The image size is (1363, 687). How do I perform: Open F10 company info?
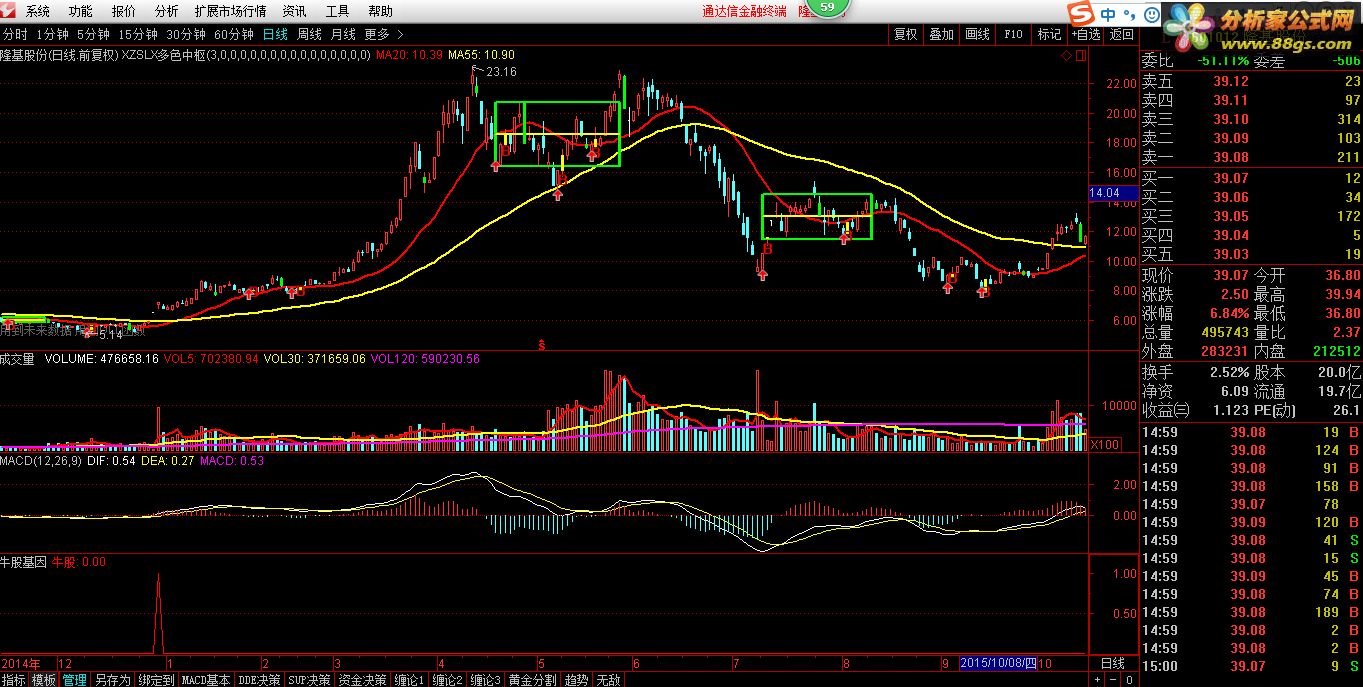[x=1013, y=34]
